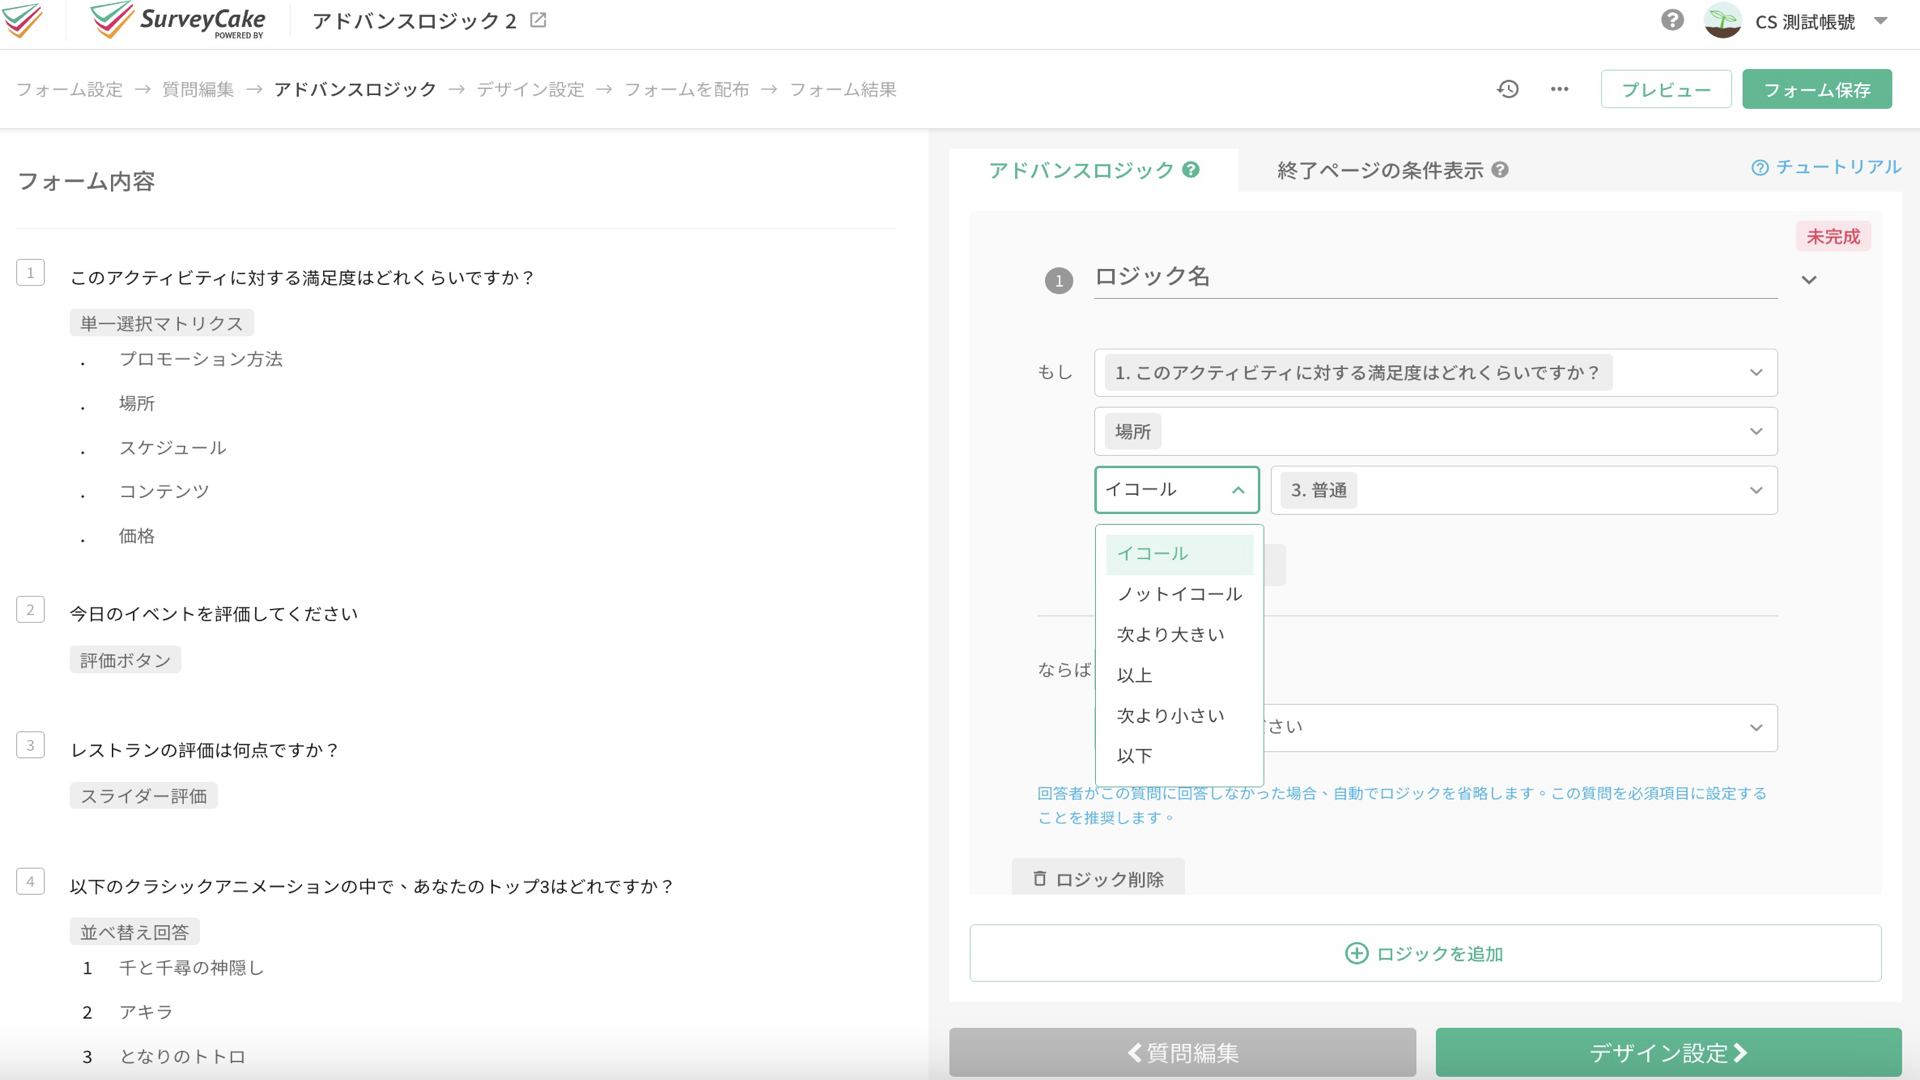
Task: Choose 次より大きい in operator list
Action: tap(1170, 635)
